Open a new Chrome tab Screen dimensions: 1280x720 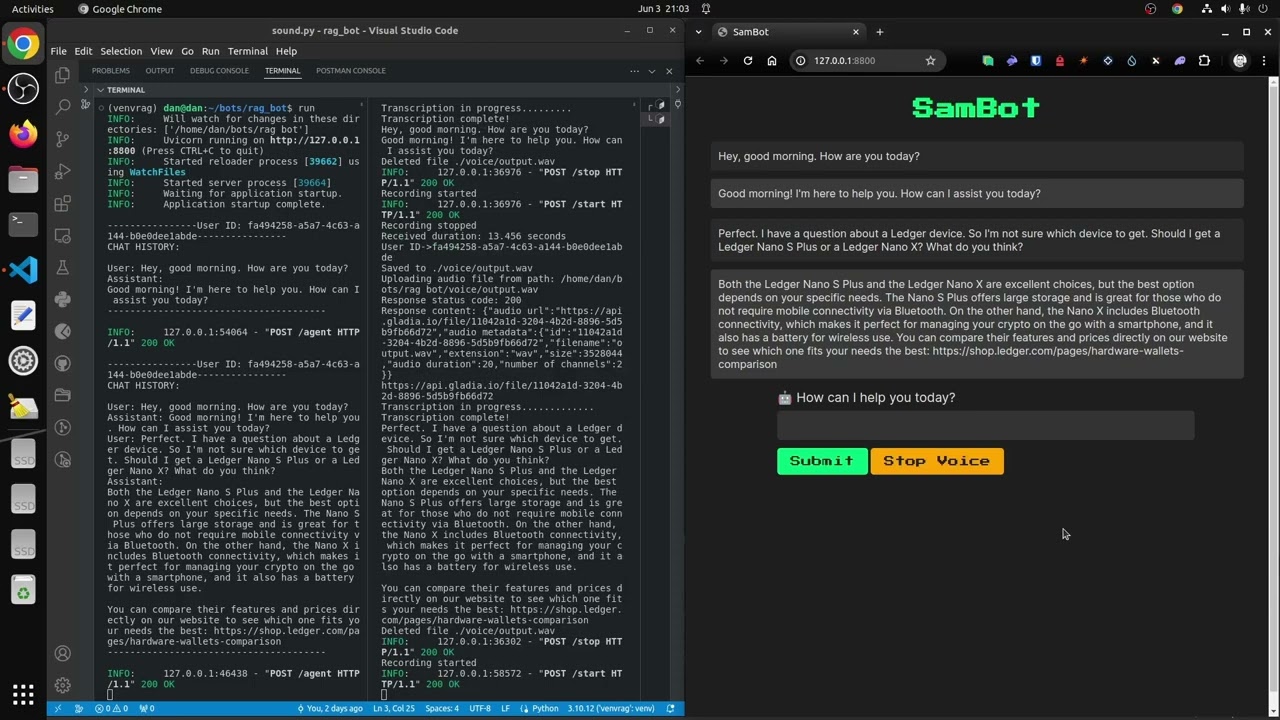pyautogui.click(x=879, y=32)
